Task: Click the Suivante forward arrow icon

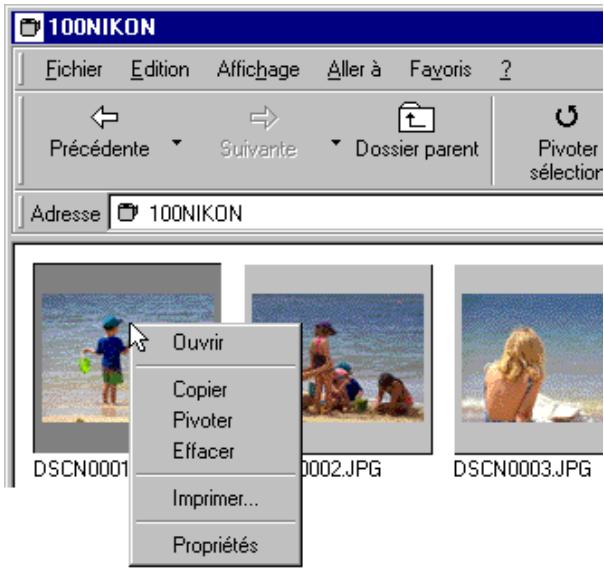Action: (264, 118)
